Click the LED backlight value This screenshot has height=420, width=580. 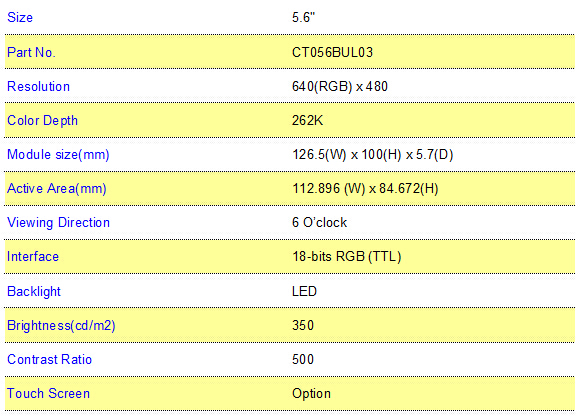(304, 292)
